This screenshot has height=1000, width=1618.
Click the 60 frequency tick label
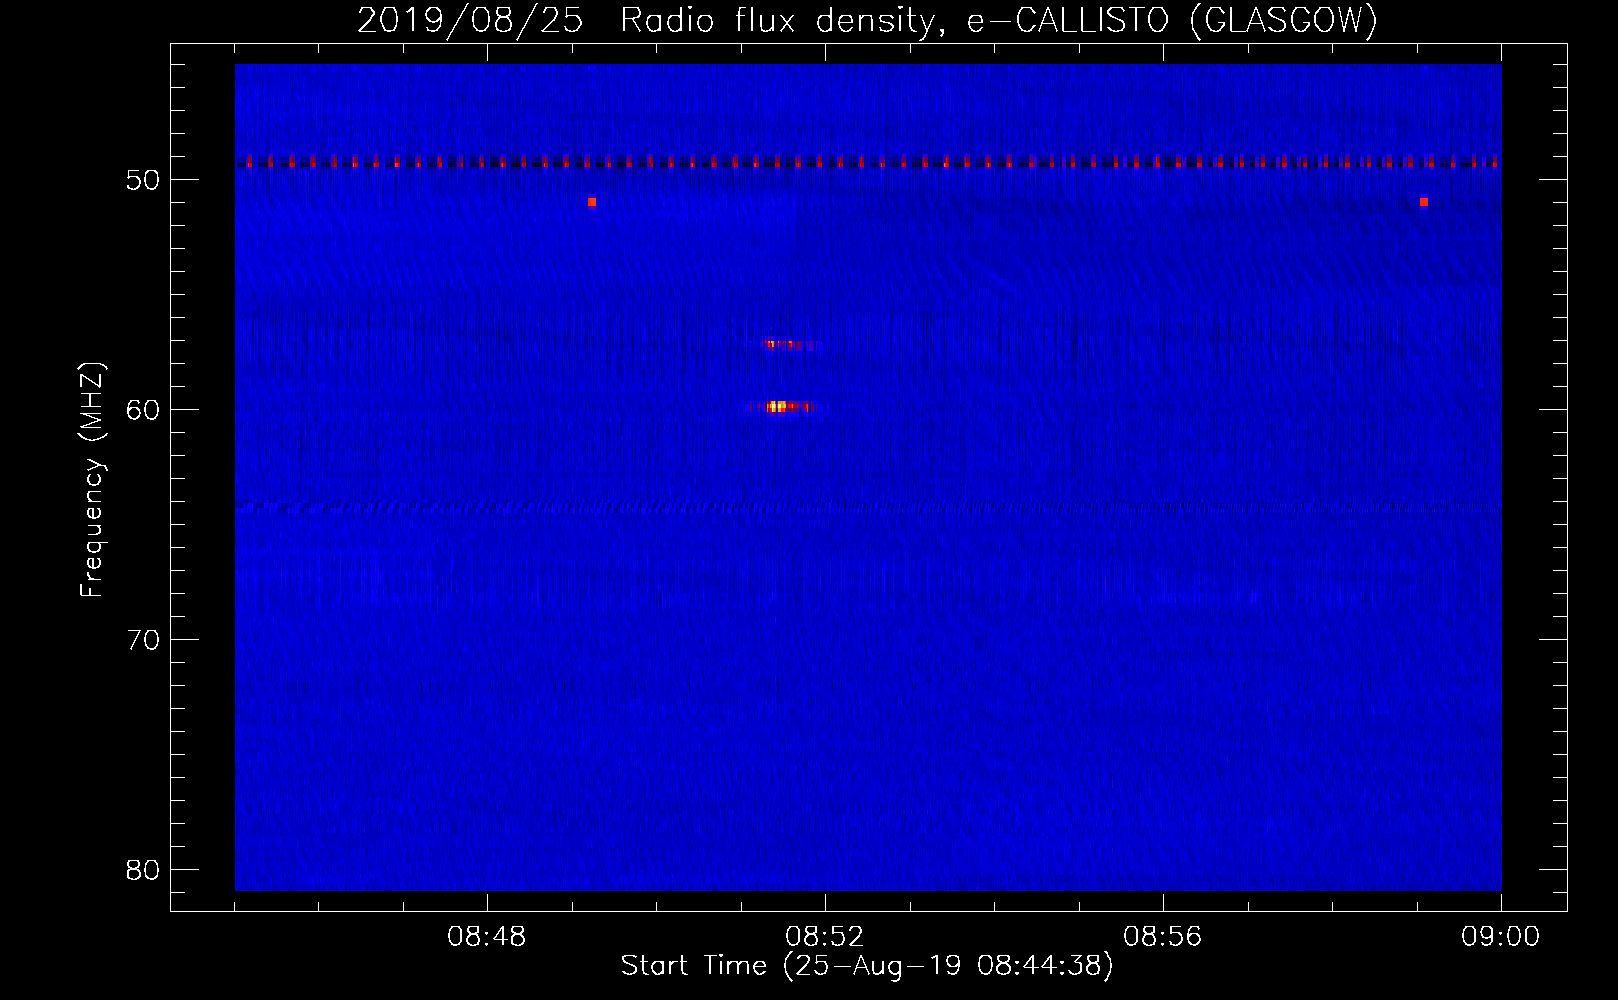143,410
